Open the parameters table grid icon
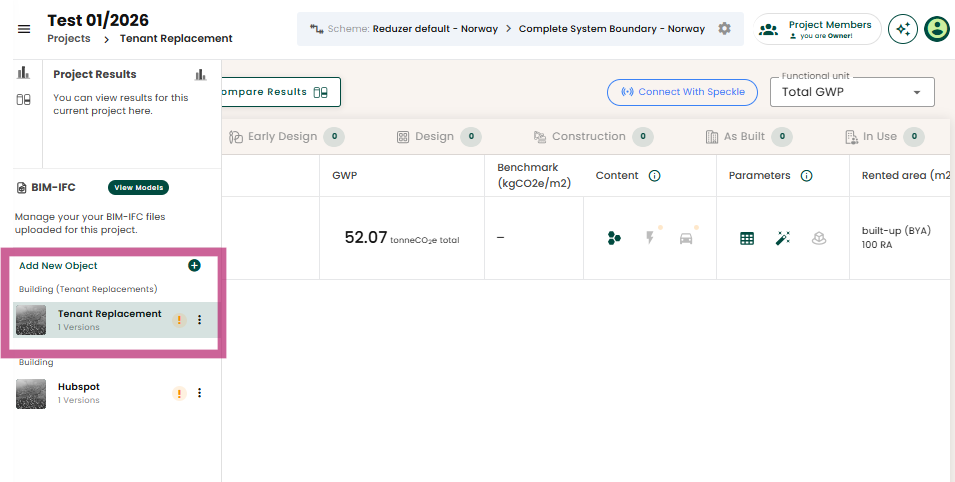955x482 pixels. tap(747, 238)
